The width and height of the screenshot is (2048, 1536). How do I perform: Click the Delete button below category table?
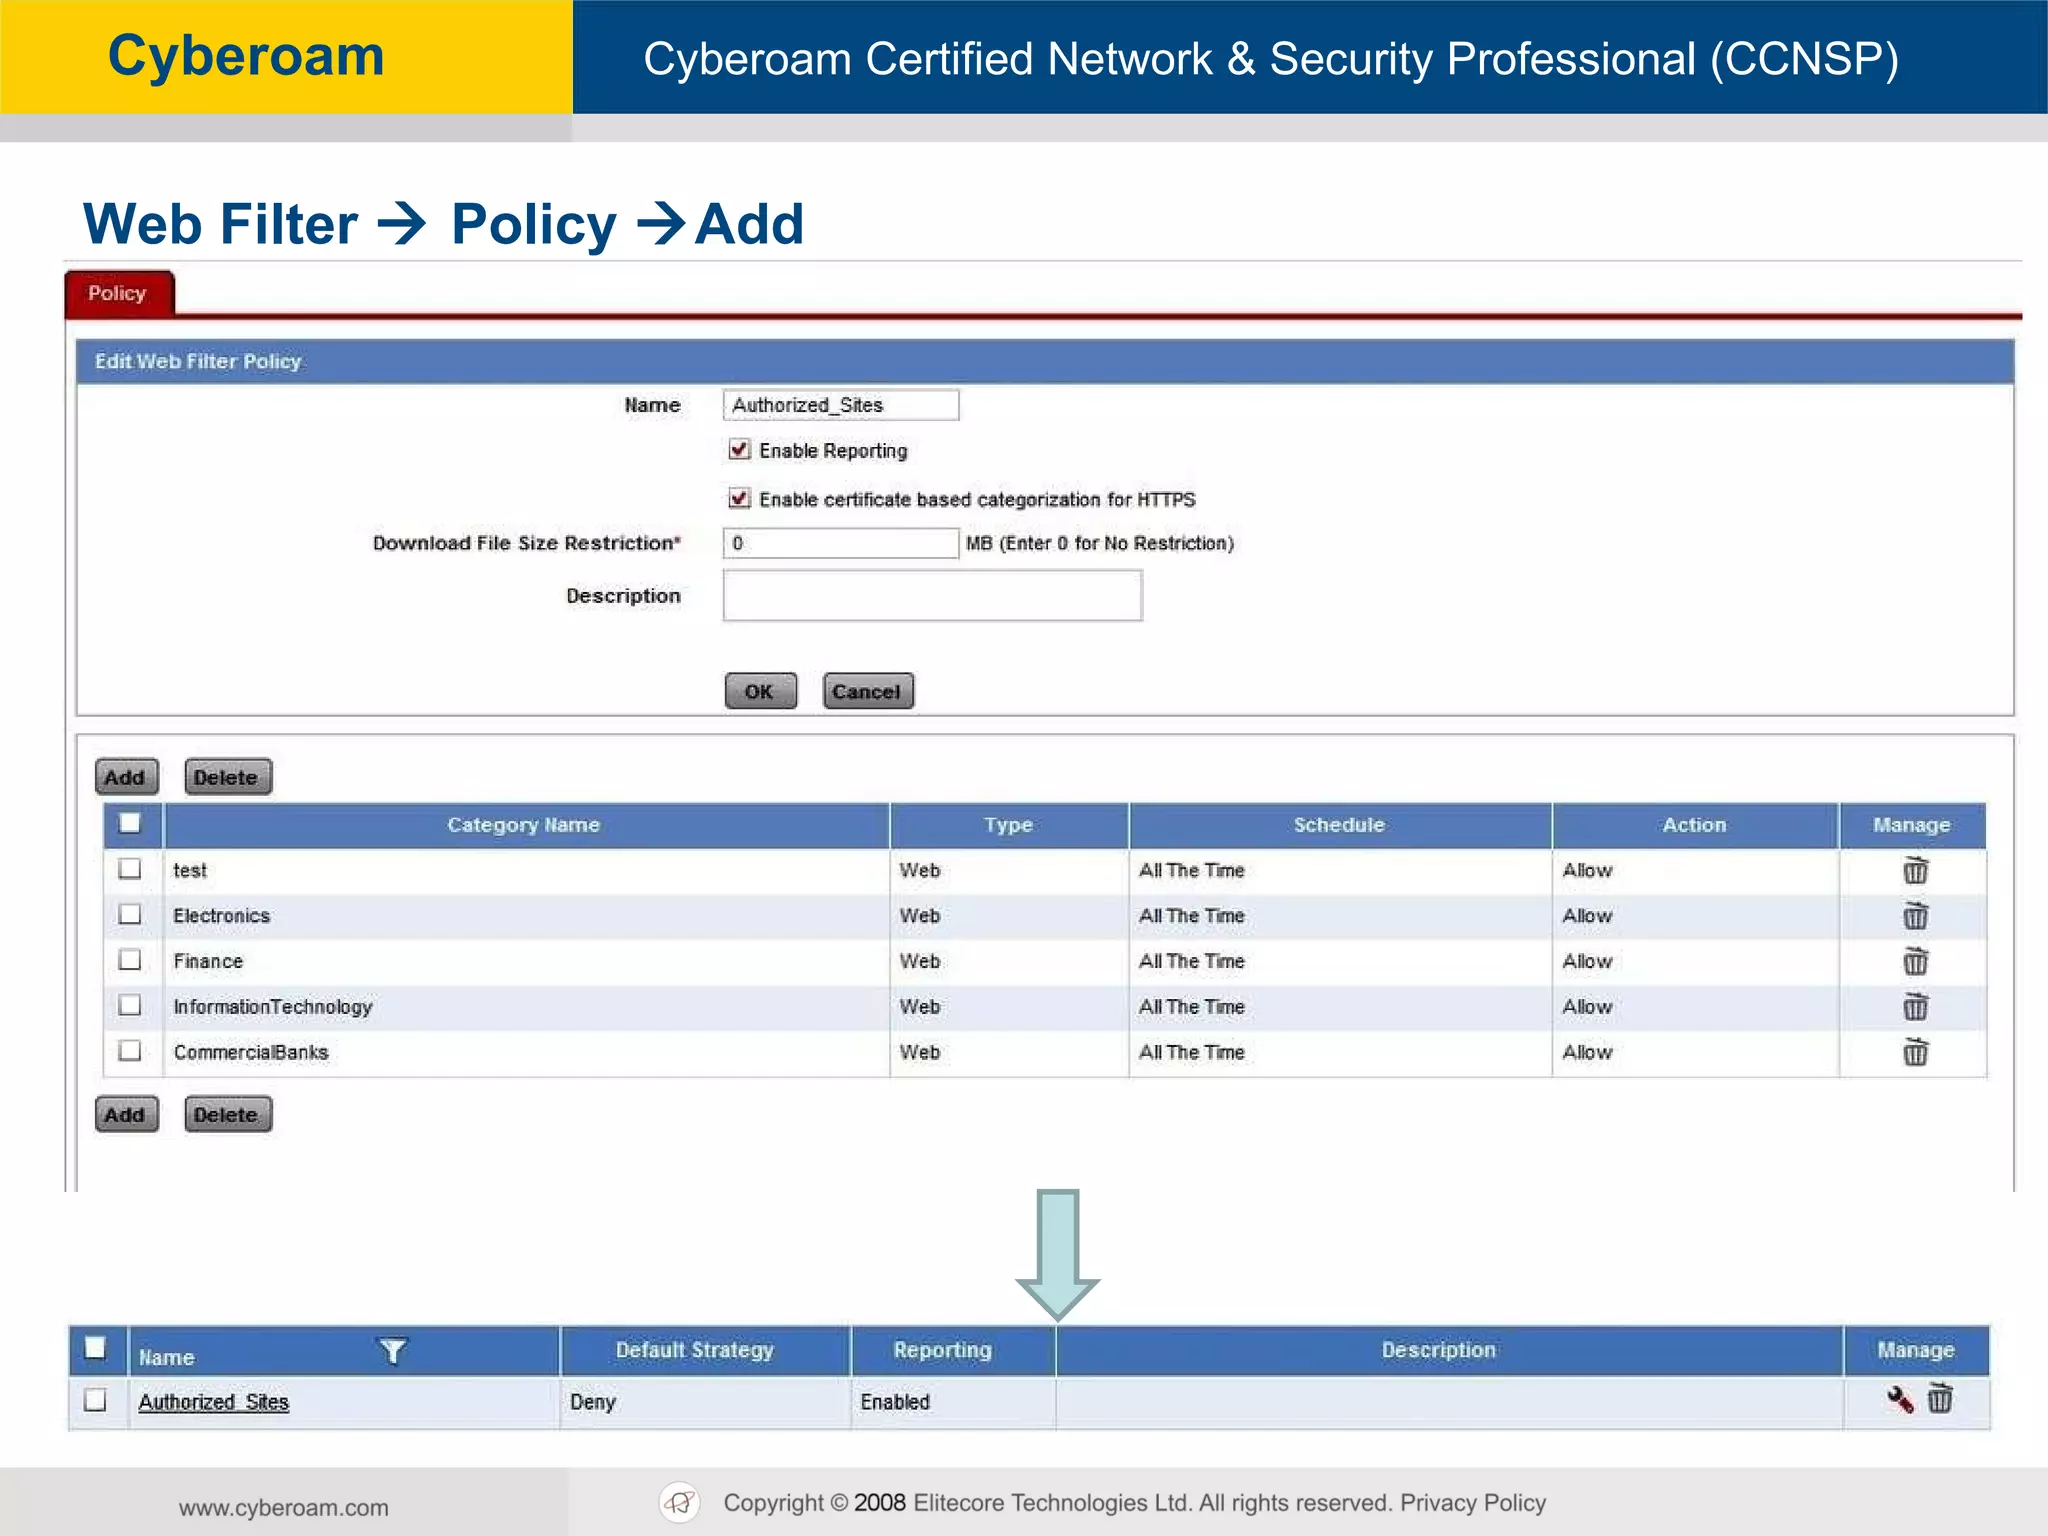(x=228, y=1114)
